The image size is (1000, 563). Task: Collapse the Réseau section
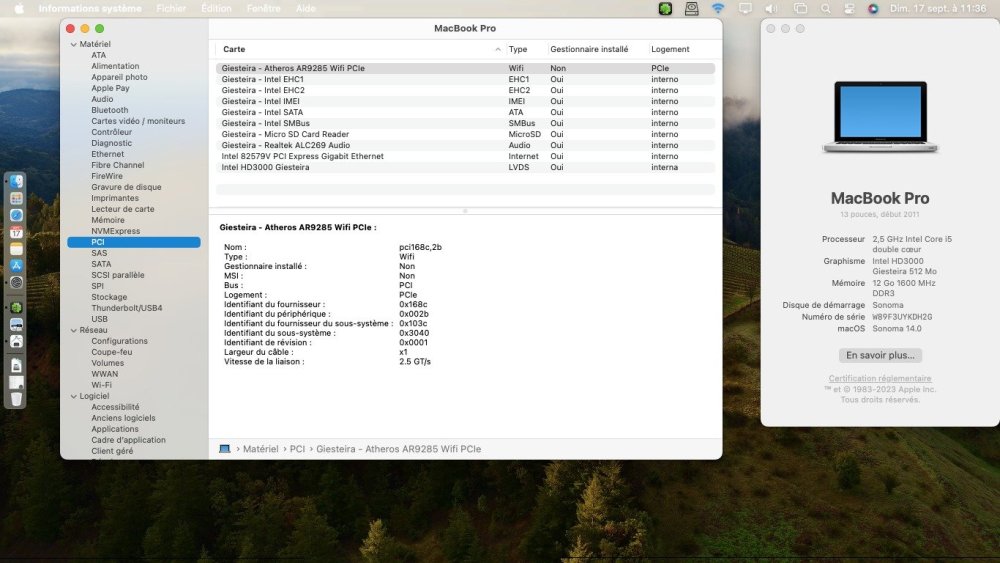point(74,330)
